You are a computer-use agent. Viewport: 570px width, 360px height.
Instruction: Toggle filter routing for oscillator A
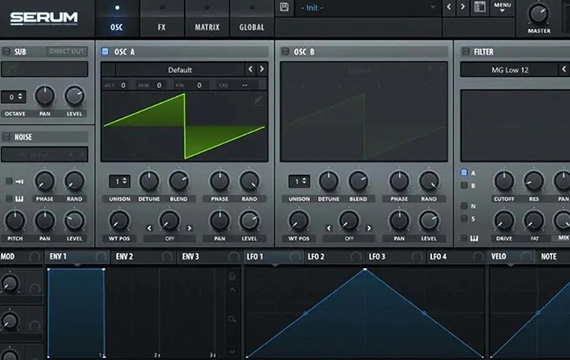[x=464, y=172]
